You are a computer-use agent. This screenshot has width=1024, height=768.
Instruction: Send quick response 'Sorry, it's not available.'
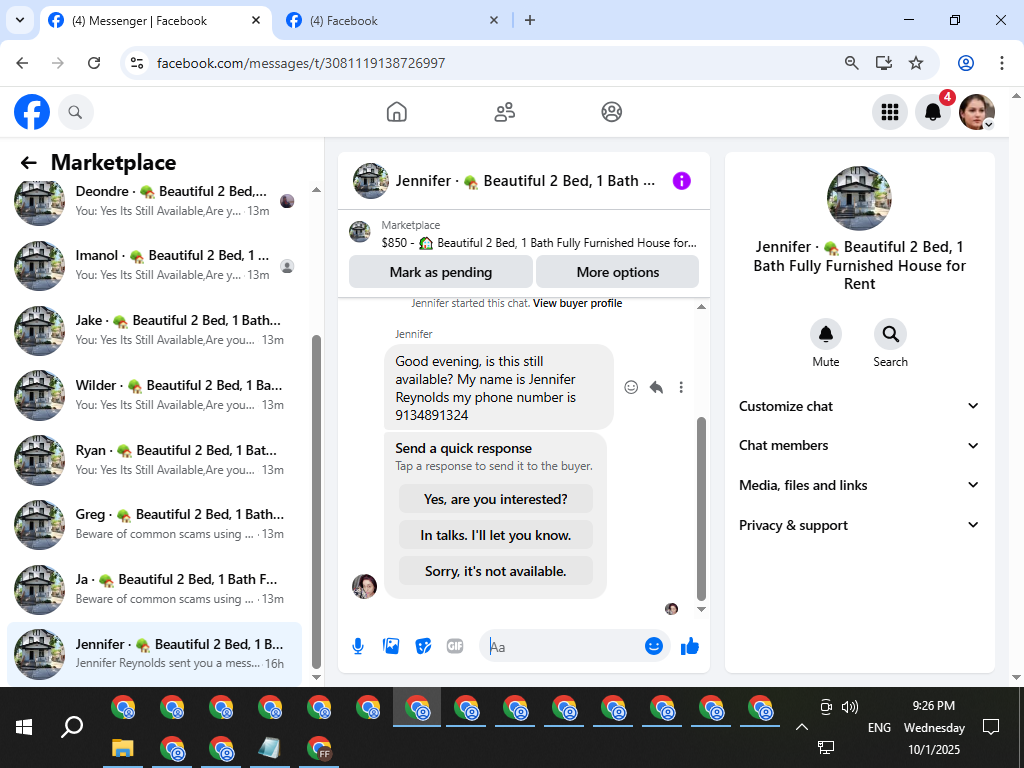496,571
